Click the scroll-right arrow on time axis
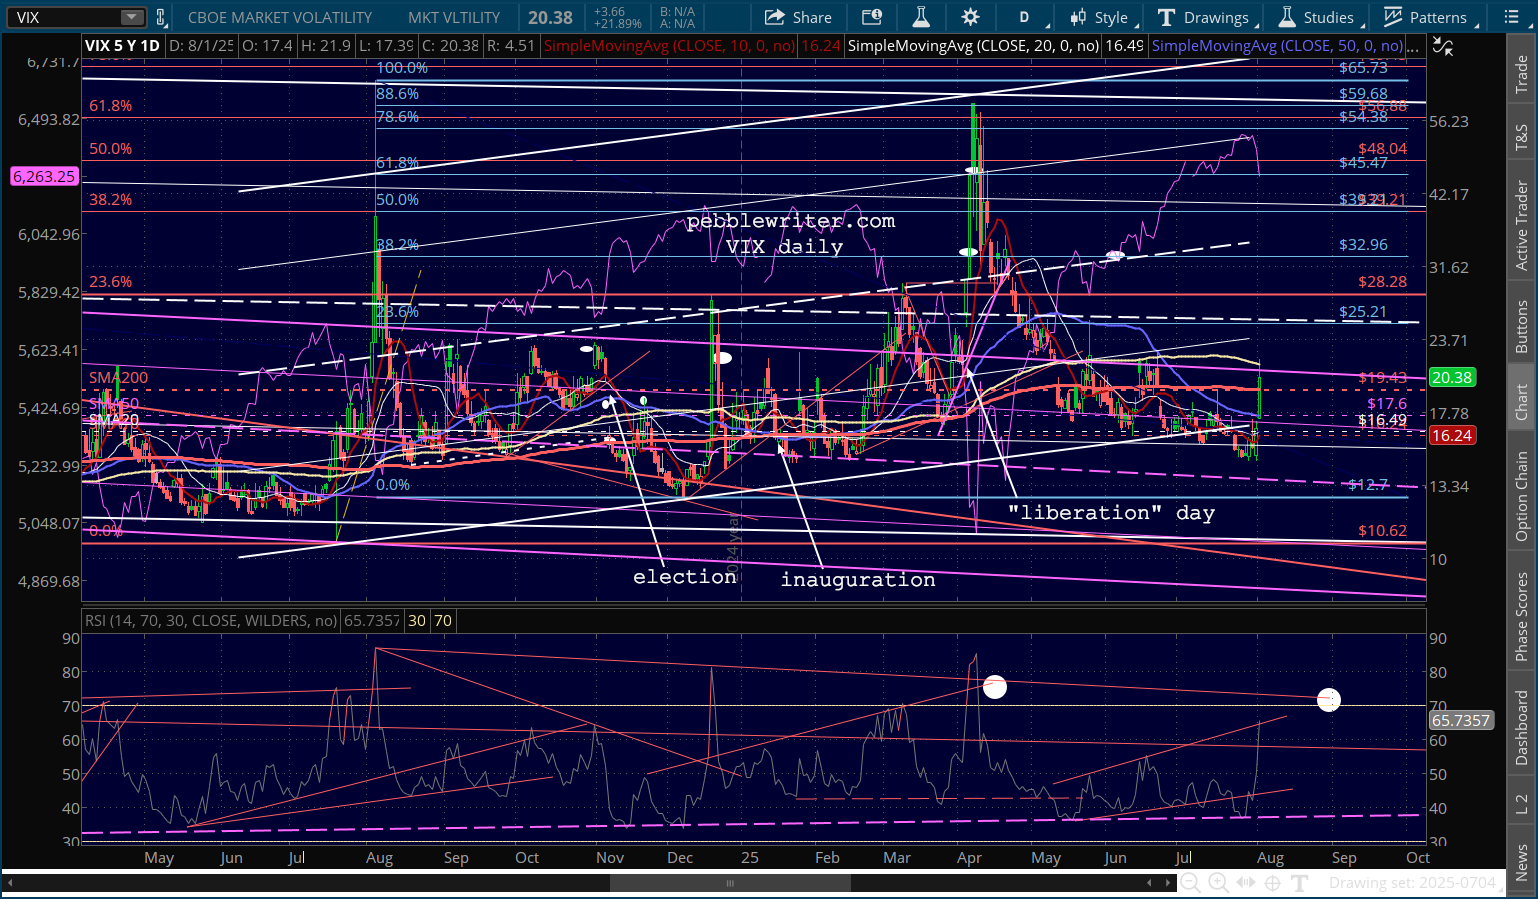Screen dimensions: 1538x899 pyautogui.click(x=1167, y=883)
